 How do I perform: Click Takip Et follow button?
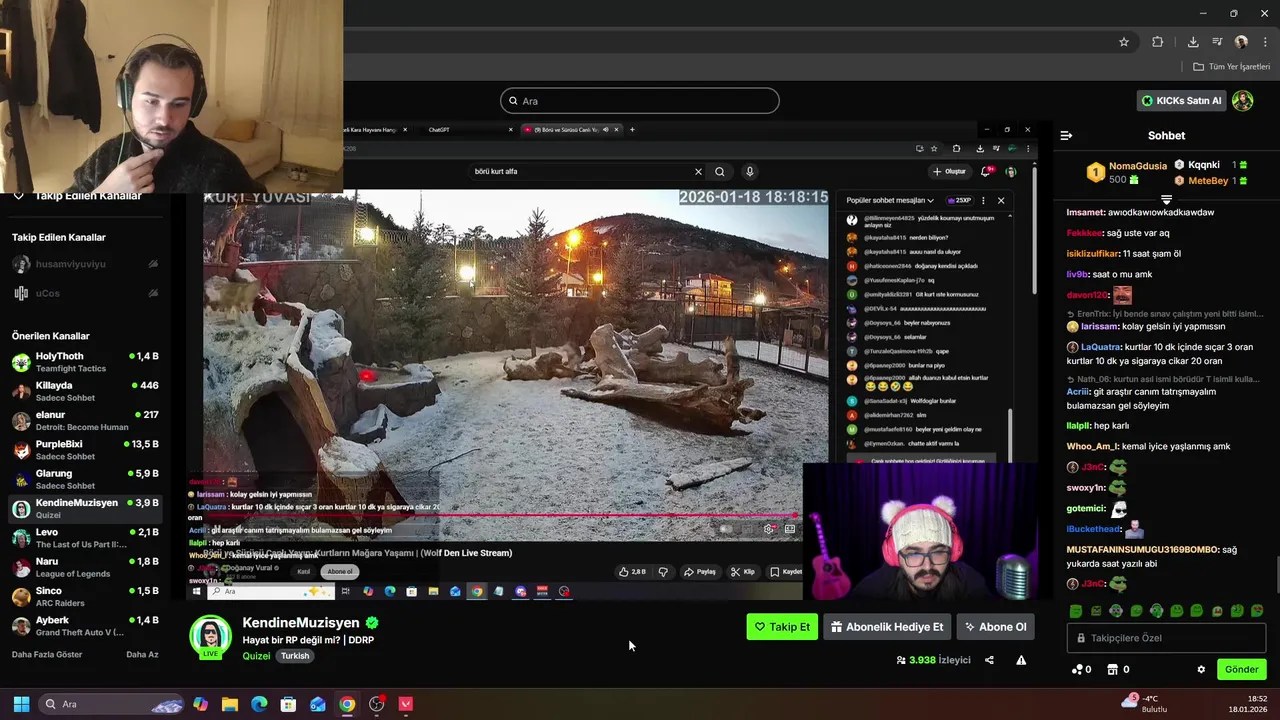782,627
